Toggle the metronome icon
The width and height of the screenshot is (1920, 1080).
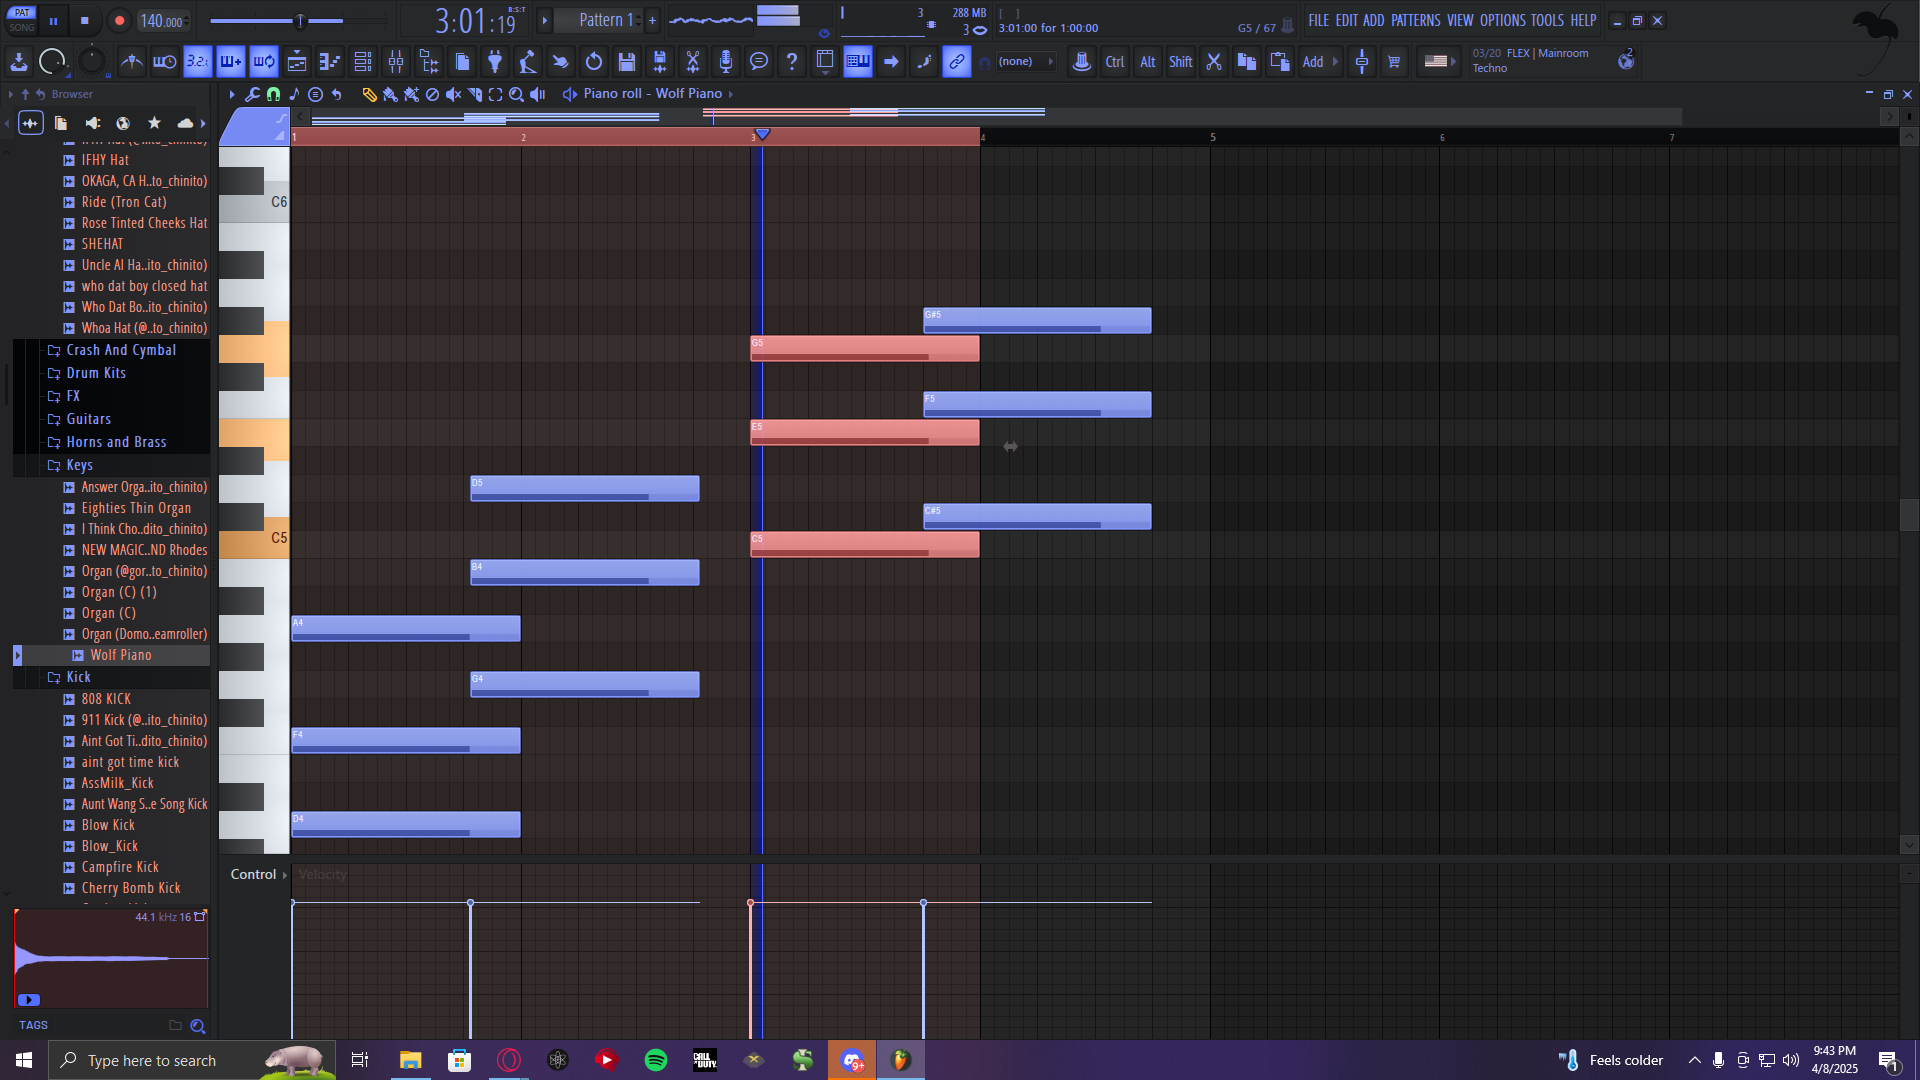(131, 62)
